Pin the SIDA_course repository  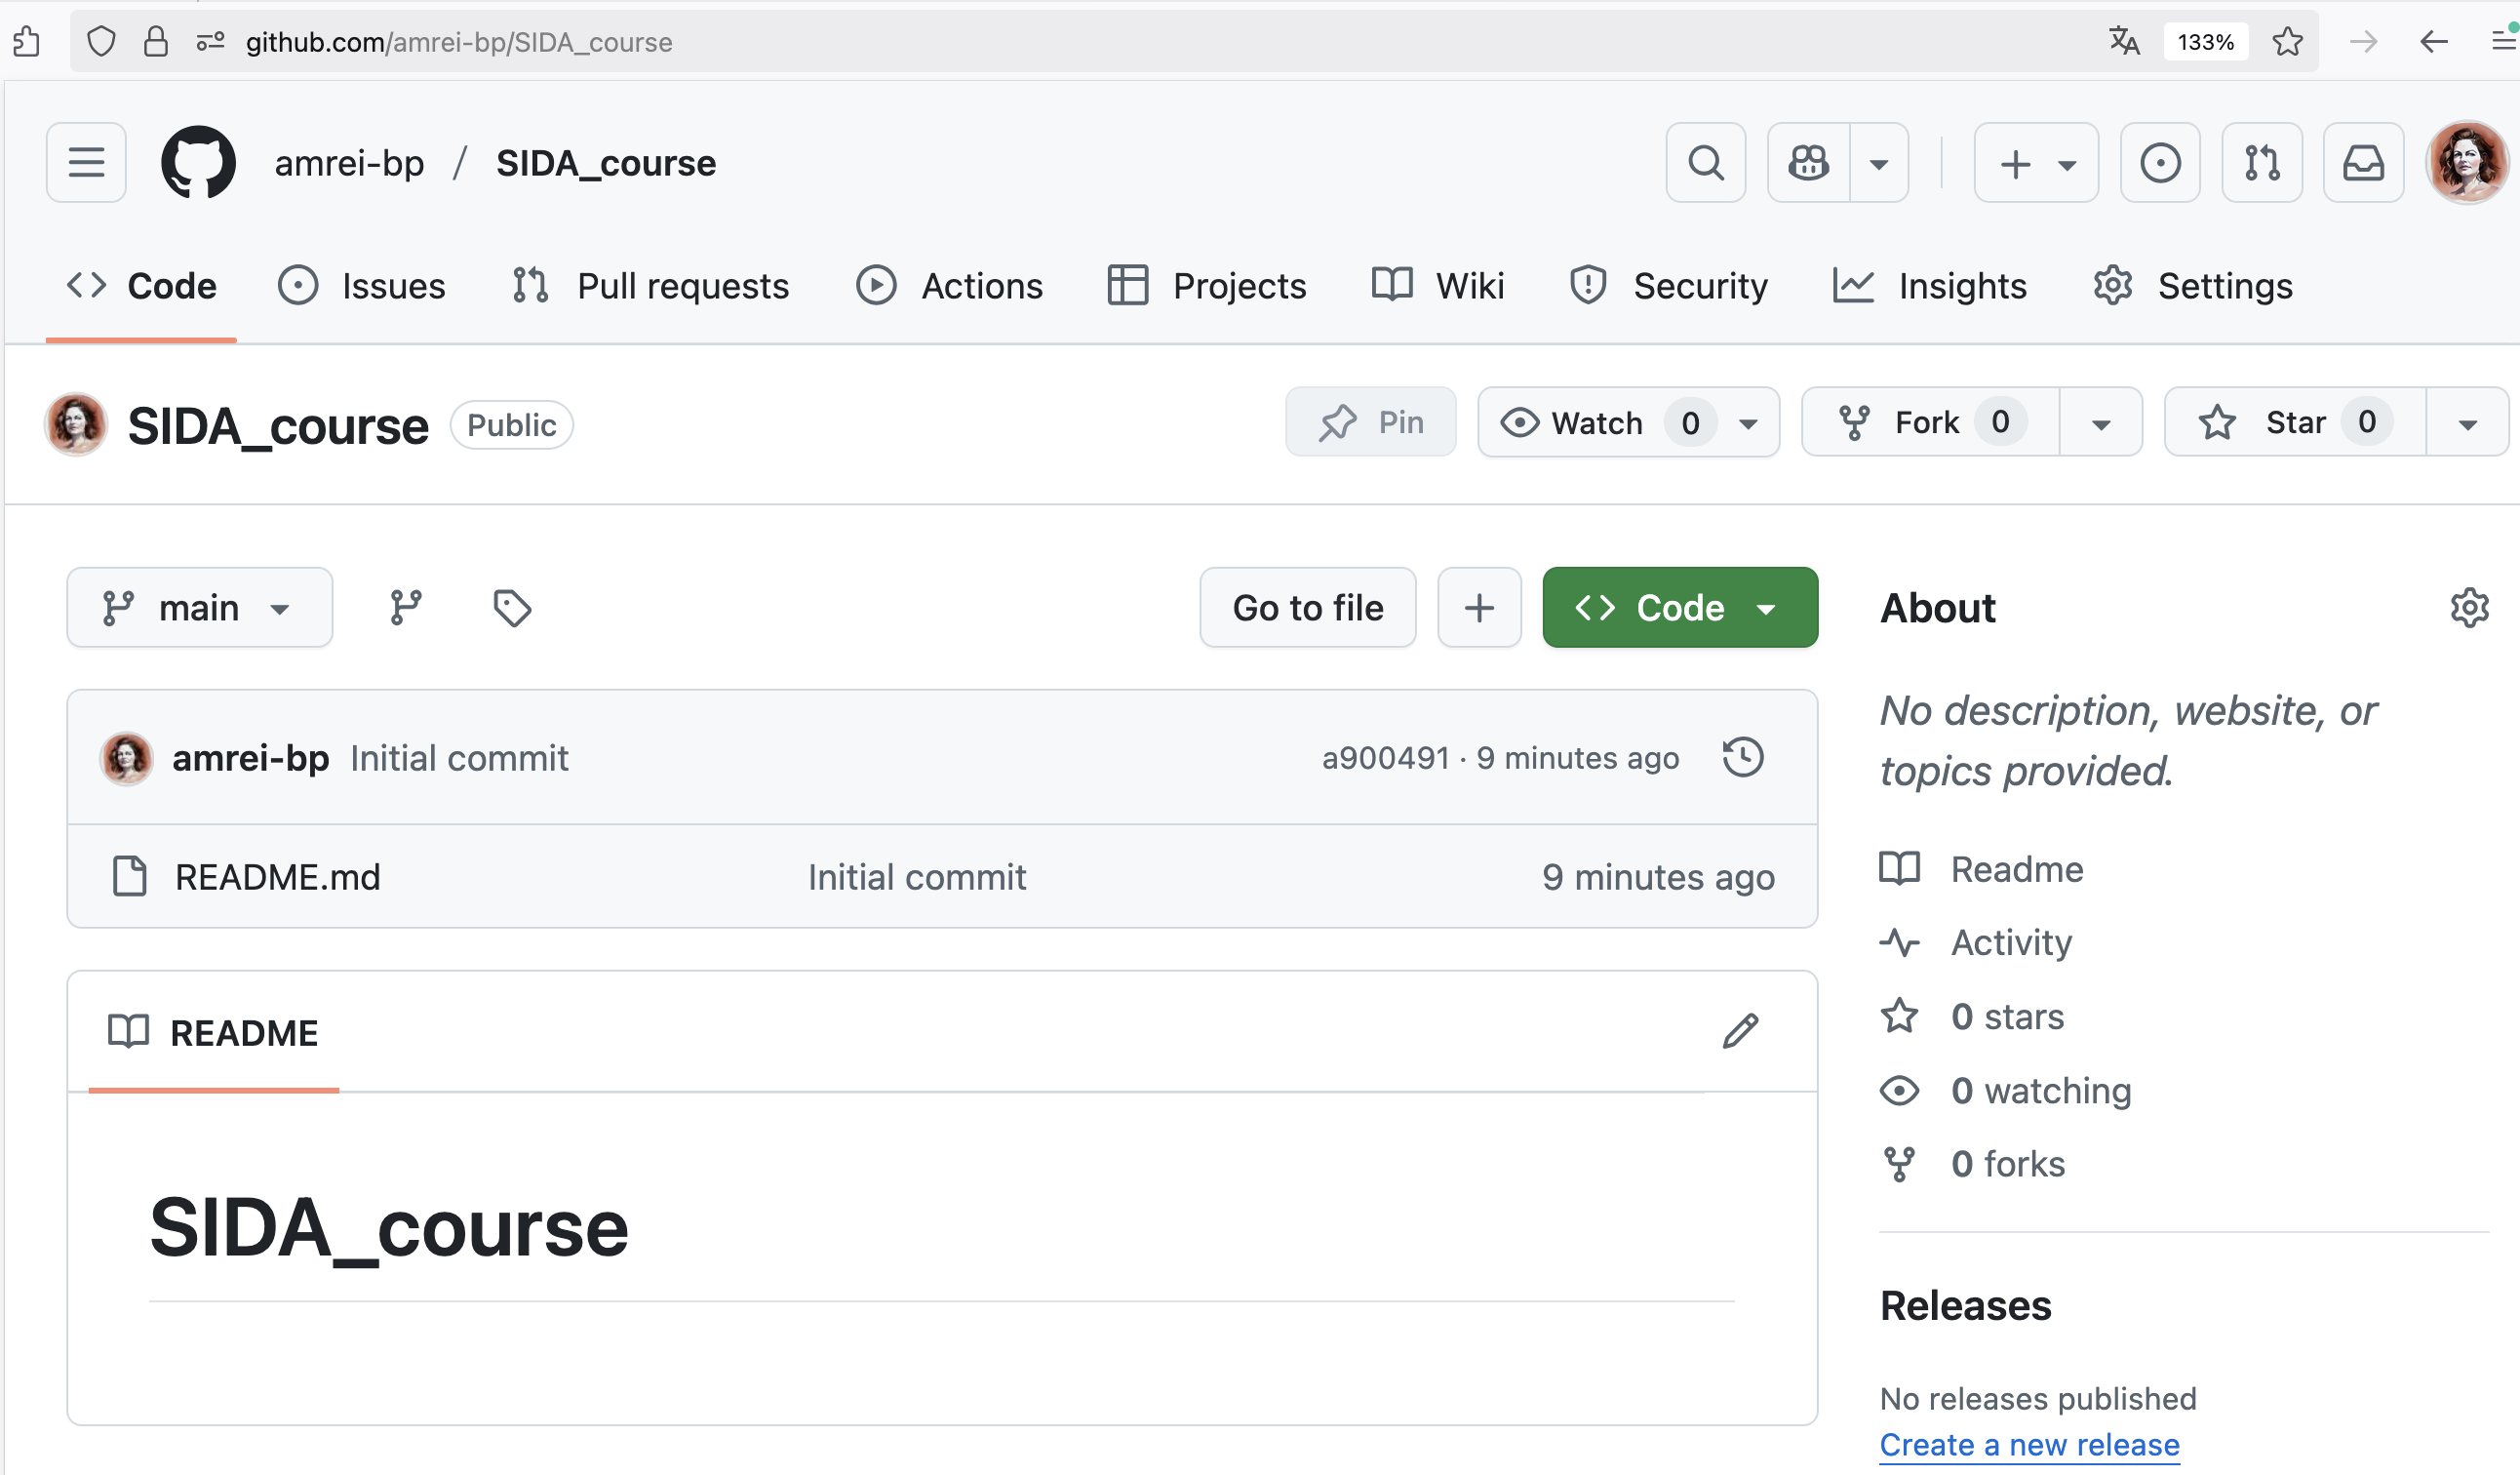(x=1370, y=422)
